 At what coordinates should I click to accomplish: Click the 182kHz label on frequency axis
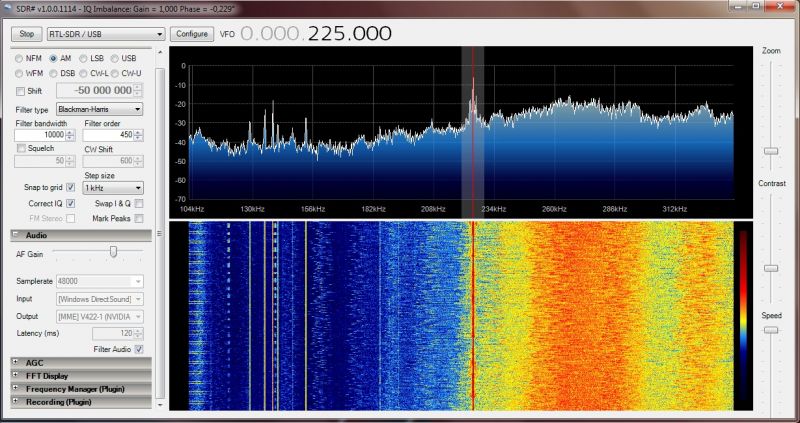(373, 209)
